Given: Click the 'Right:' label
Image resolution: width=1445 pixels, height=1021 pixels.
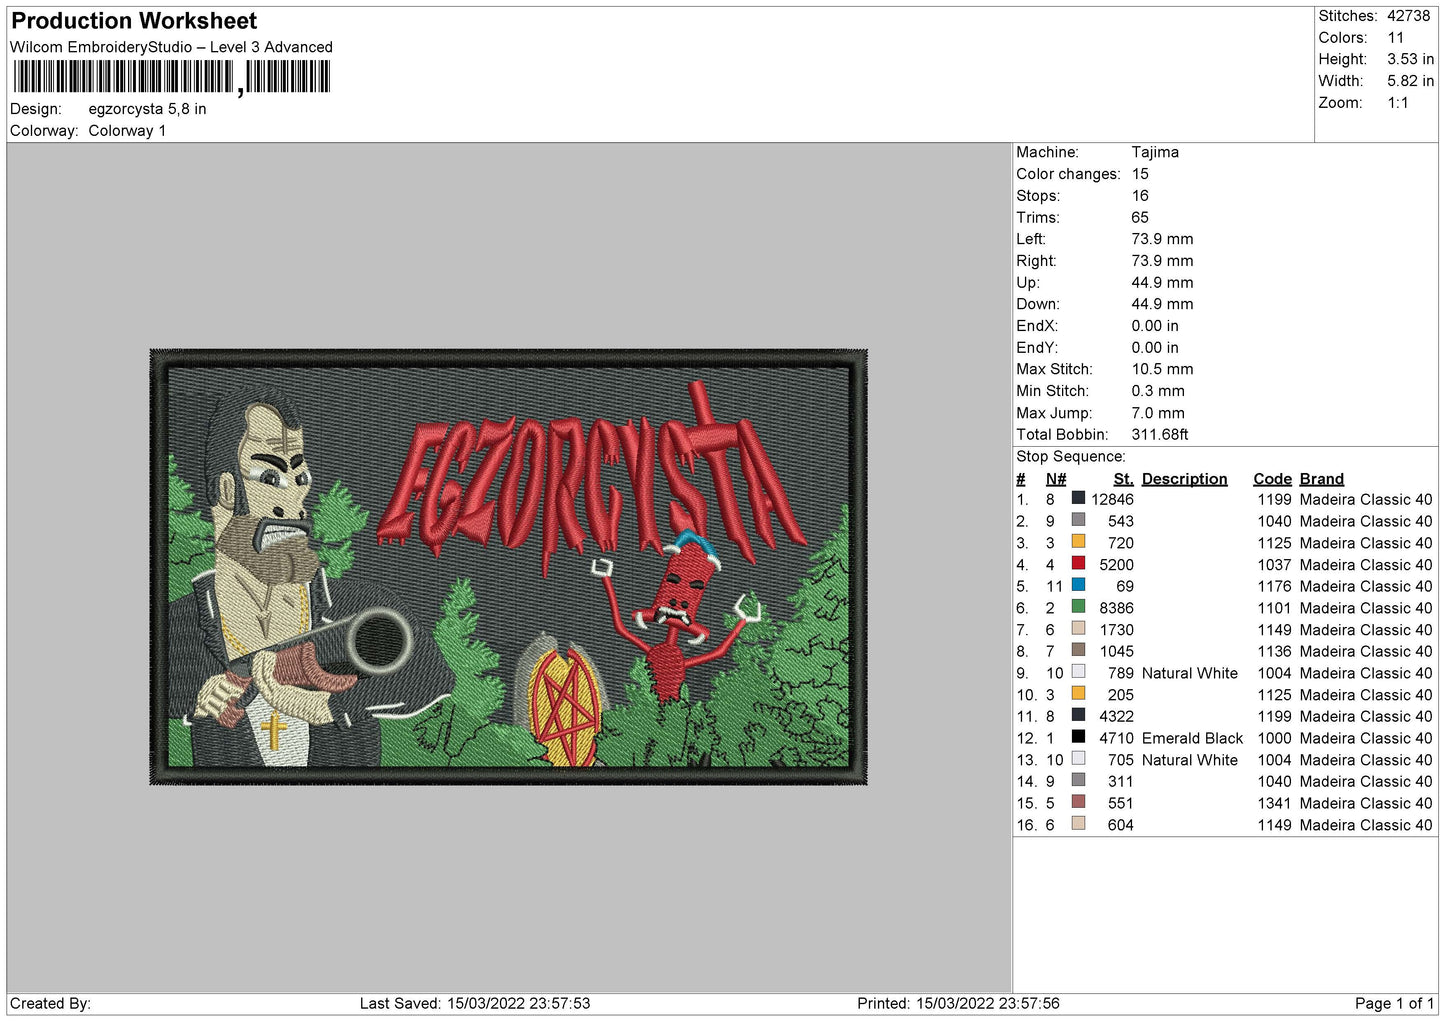Looking at the screenshot, I should pos(1036,261).
